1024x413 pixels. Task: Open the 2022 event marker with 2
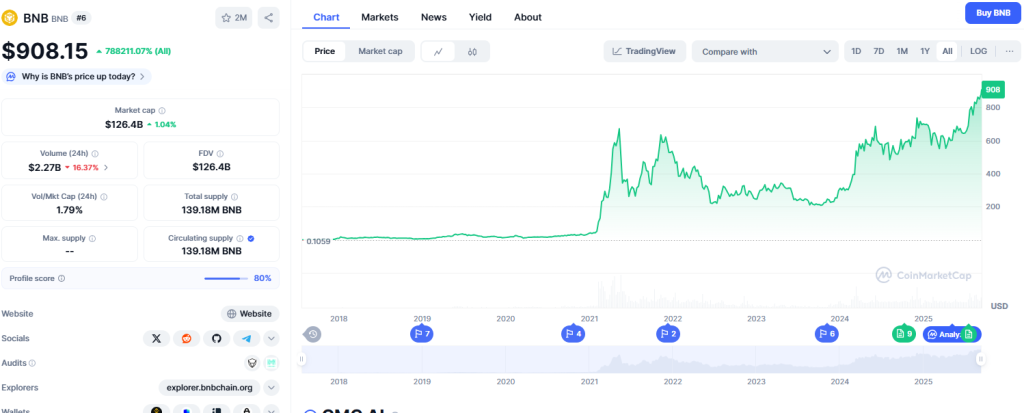click(x=667, y=334)
